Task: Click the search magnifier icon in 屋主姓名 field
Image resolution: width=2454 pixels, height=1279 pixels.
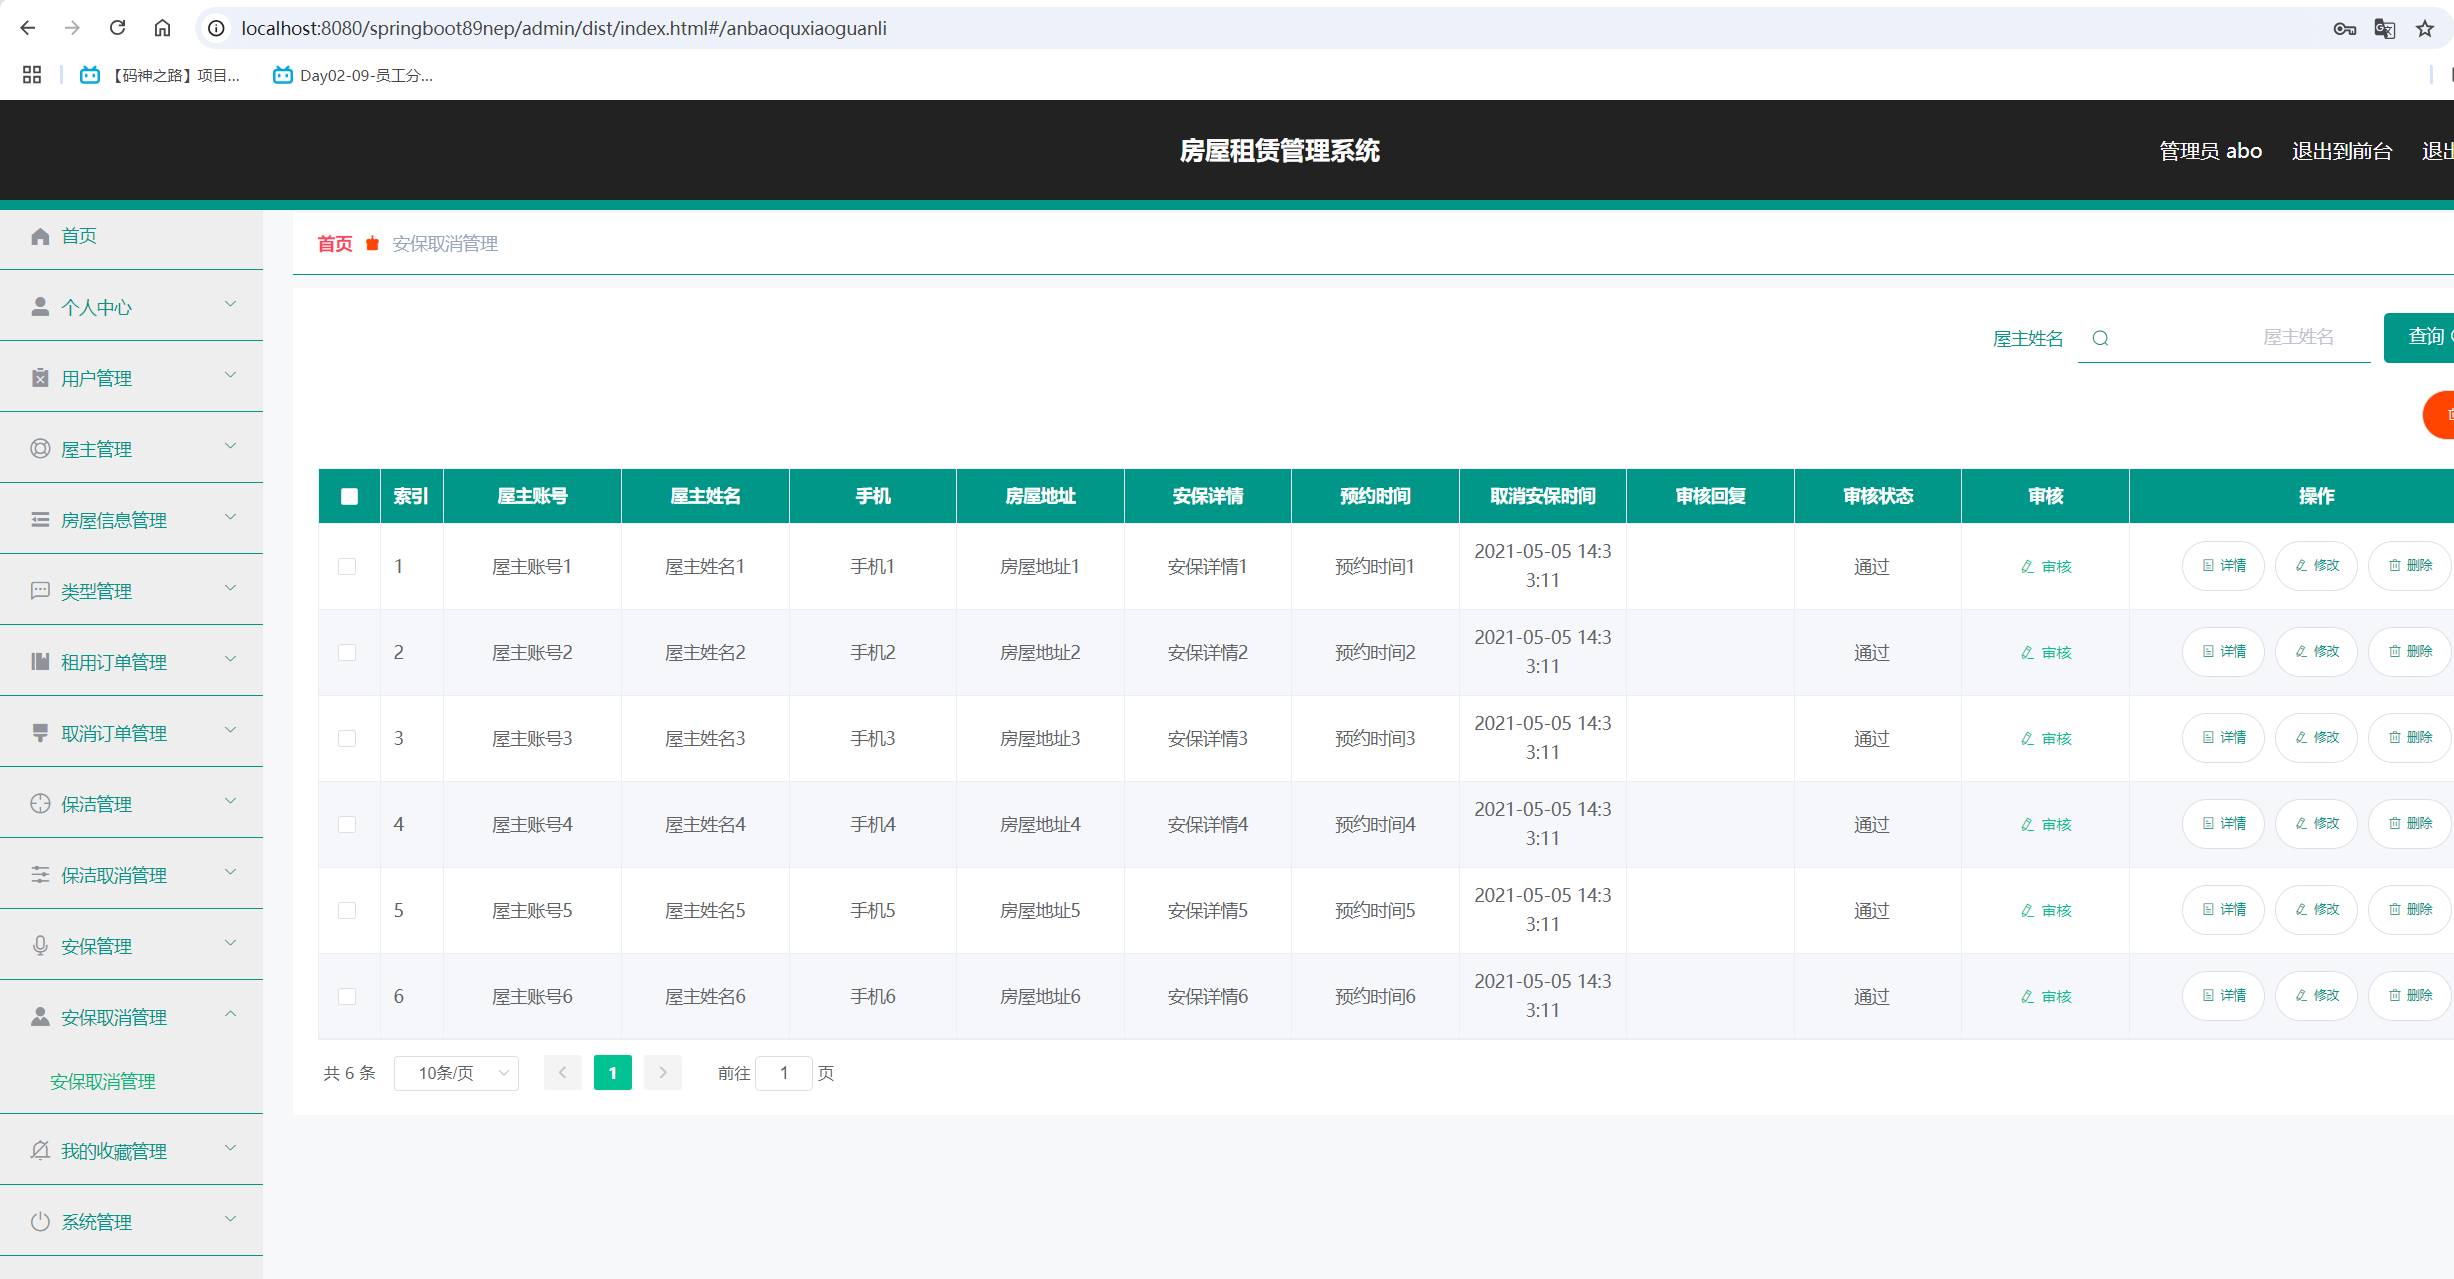Action: pyautogui.click(x=2100, y=338)
